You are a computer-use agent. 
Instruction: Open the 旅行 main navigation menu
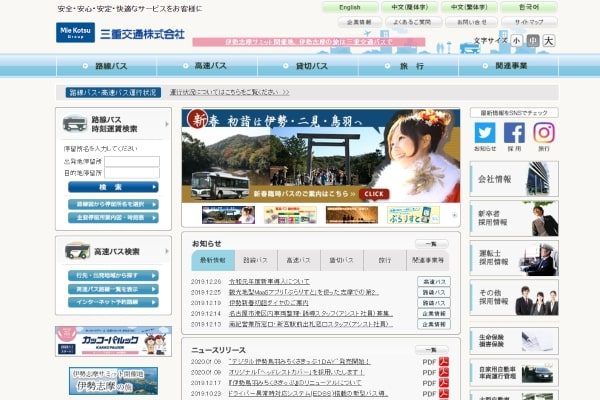tap(408, 66)
